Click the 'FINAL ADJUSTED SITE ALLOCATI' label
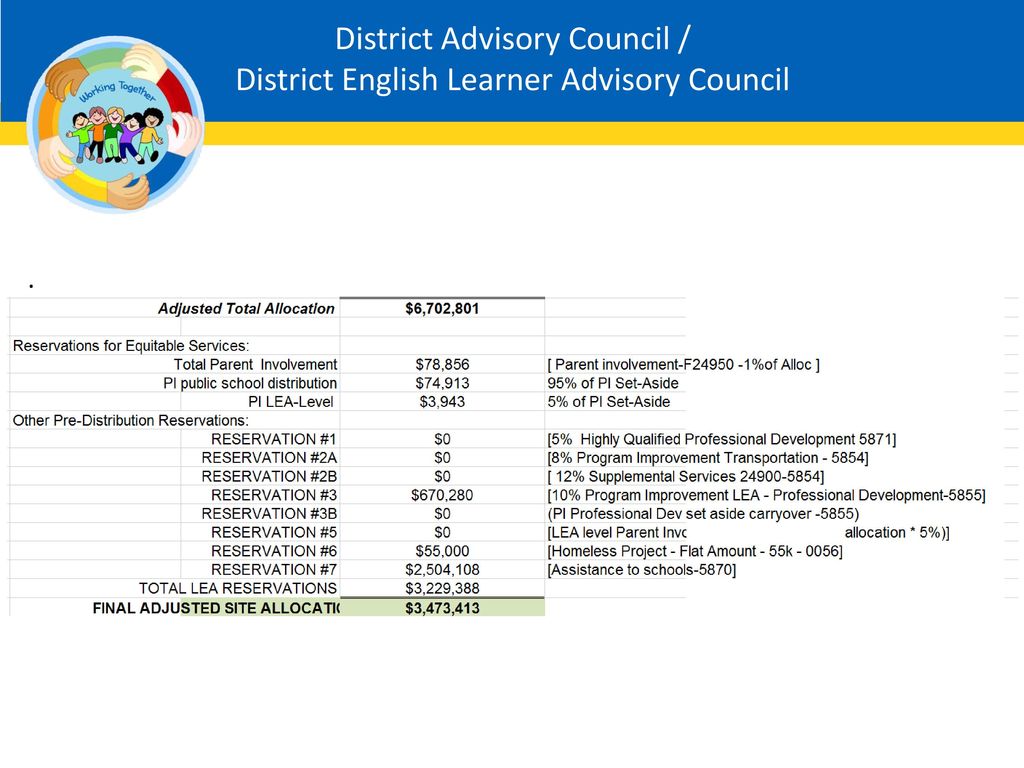The width and height of the screenshot is (1024, 768). coord(216,608)
